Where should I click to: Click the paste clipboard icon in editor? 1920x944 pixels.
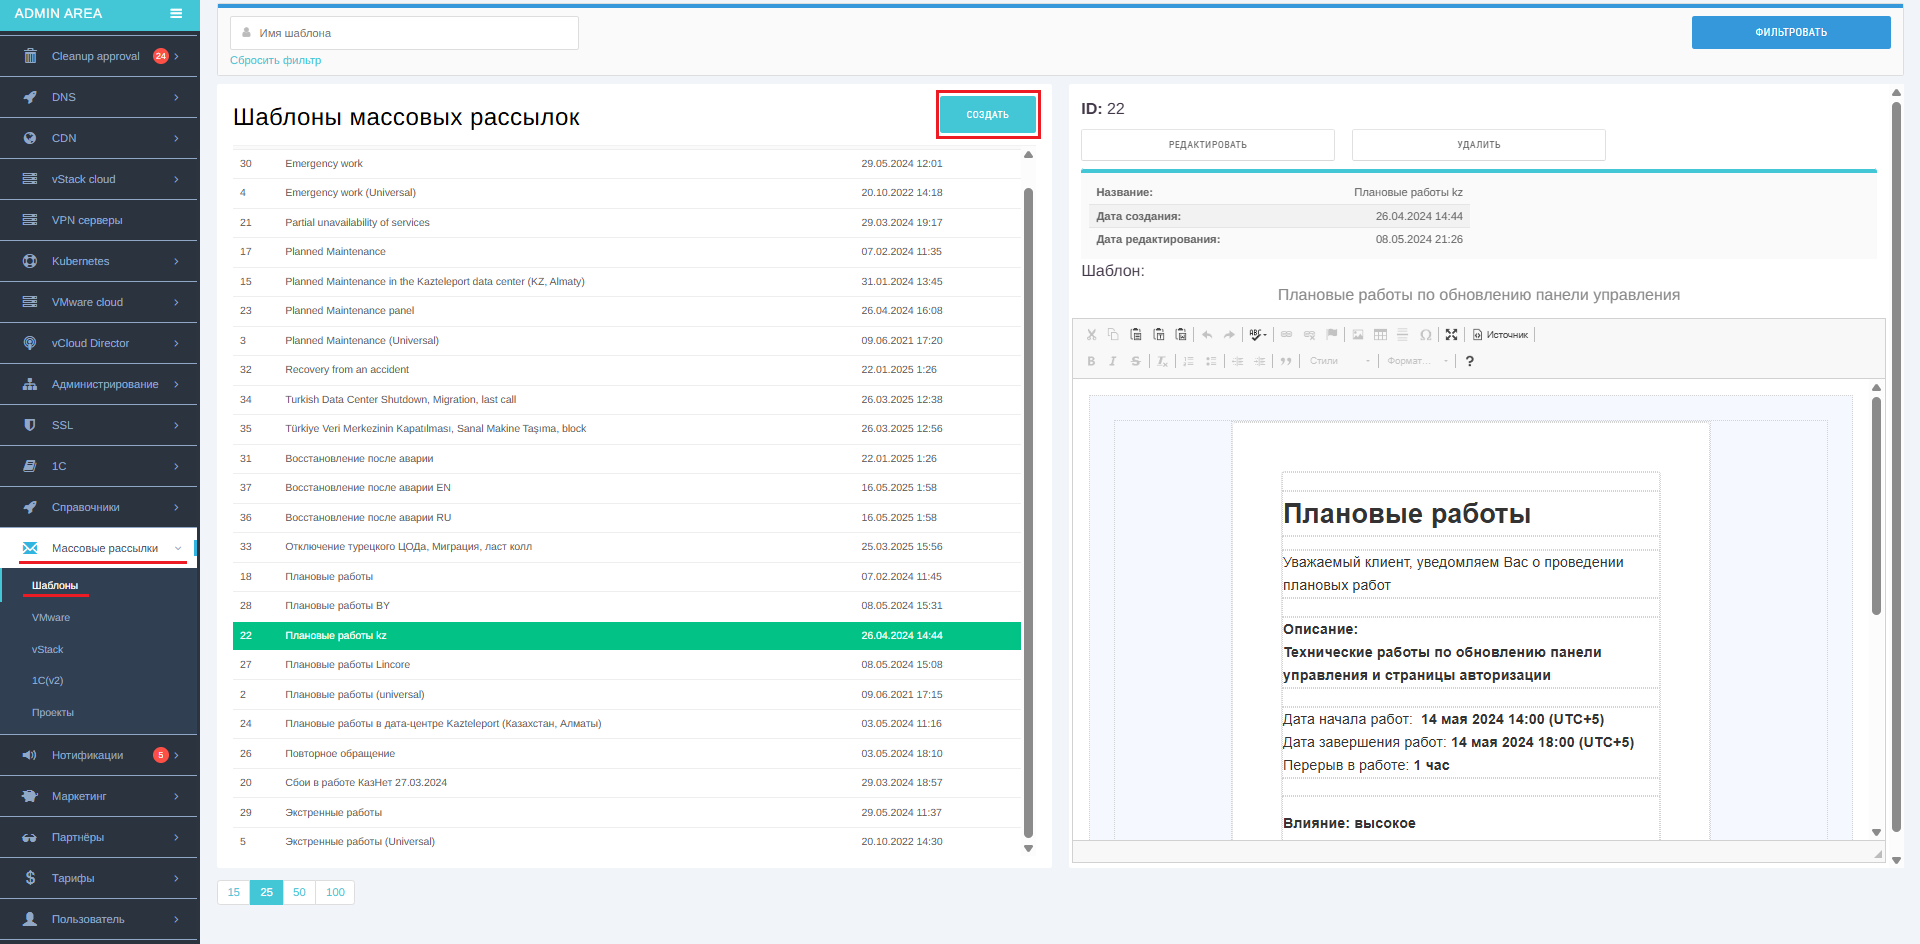1136,335
